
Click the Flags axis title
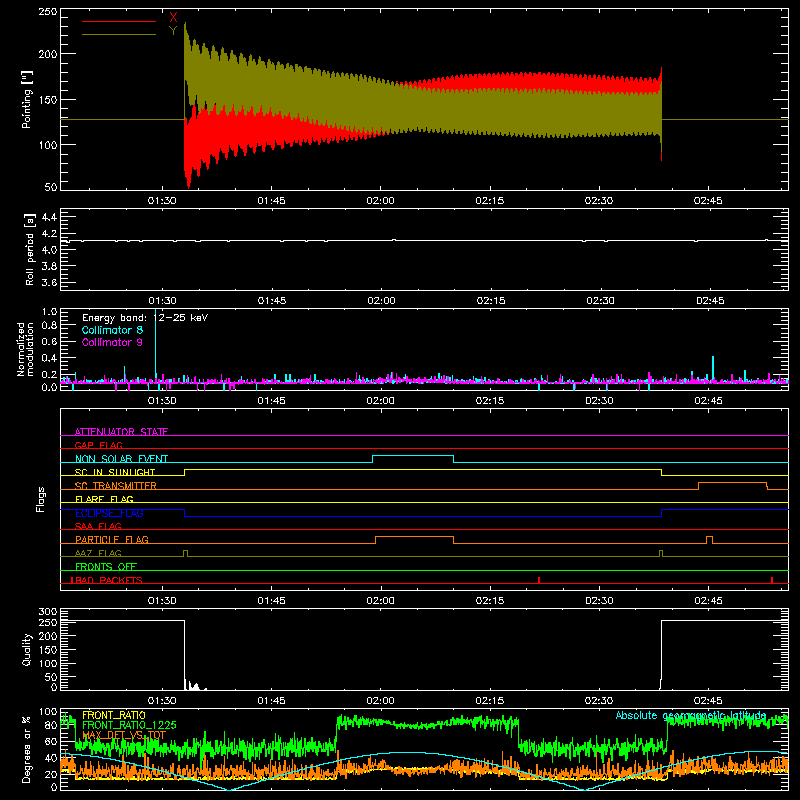coord(40,499)
